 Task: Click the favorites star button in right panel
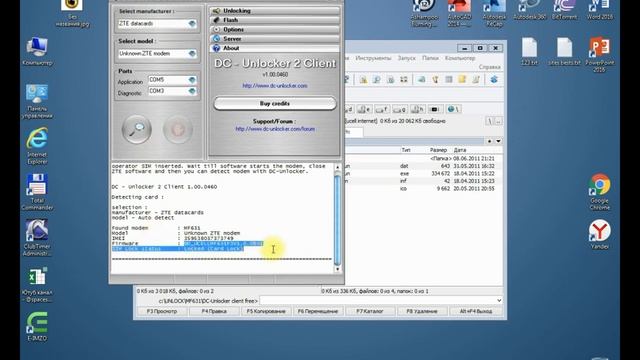click(x=489, y=141)
